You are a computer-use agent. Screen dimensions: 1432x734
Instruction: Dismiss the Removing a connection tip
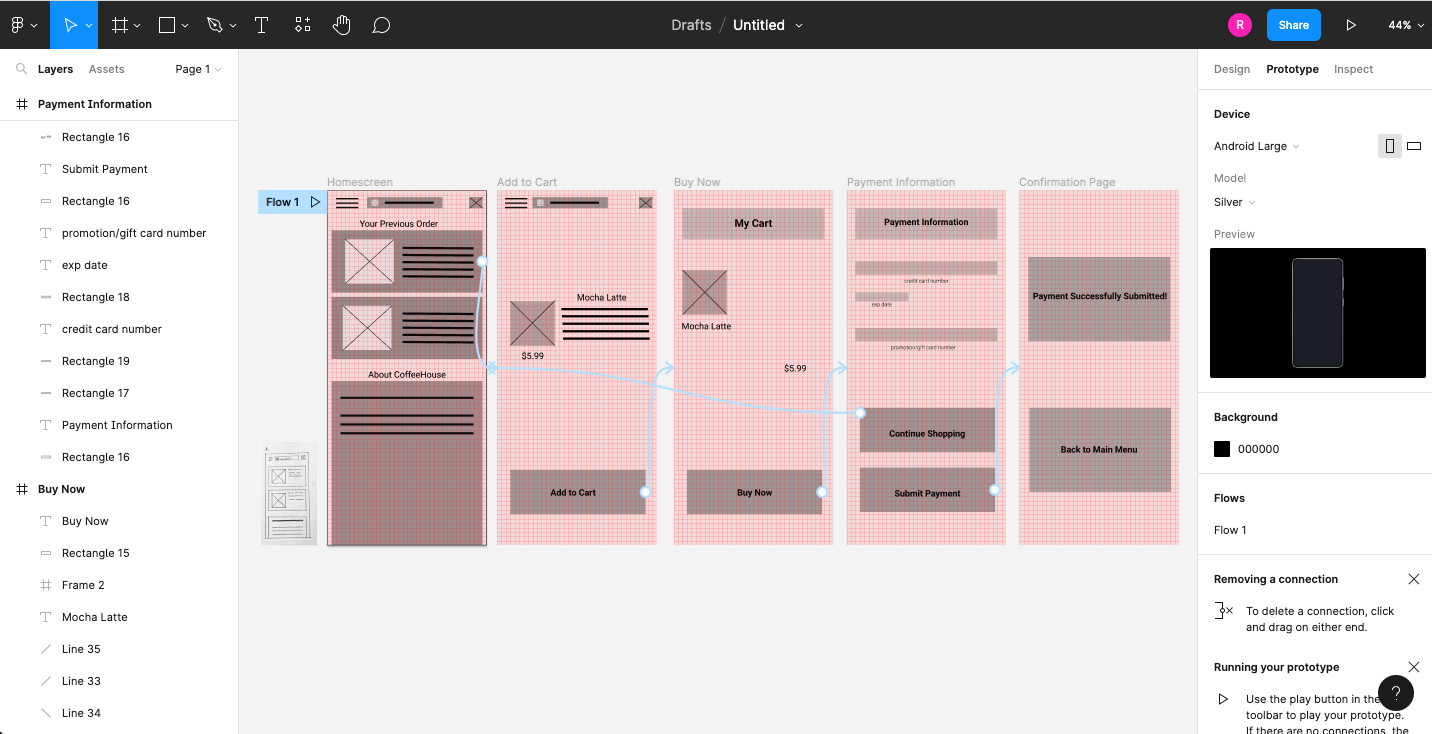(x=1413, y=579)
